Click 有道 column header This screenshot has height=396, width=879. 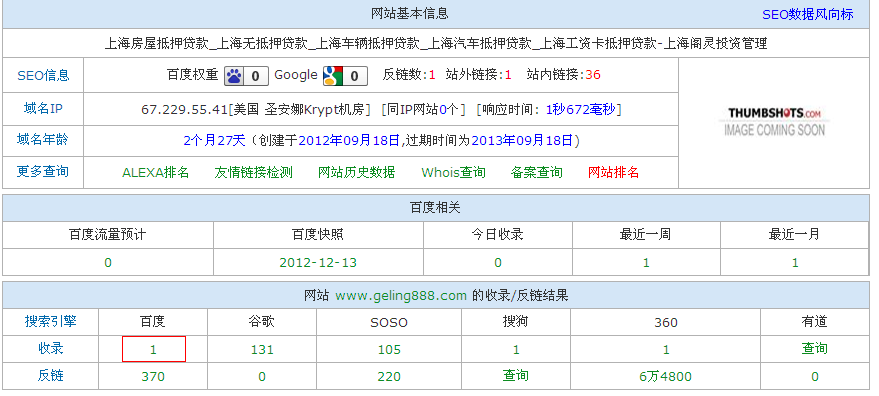click(815, 321)
